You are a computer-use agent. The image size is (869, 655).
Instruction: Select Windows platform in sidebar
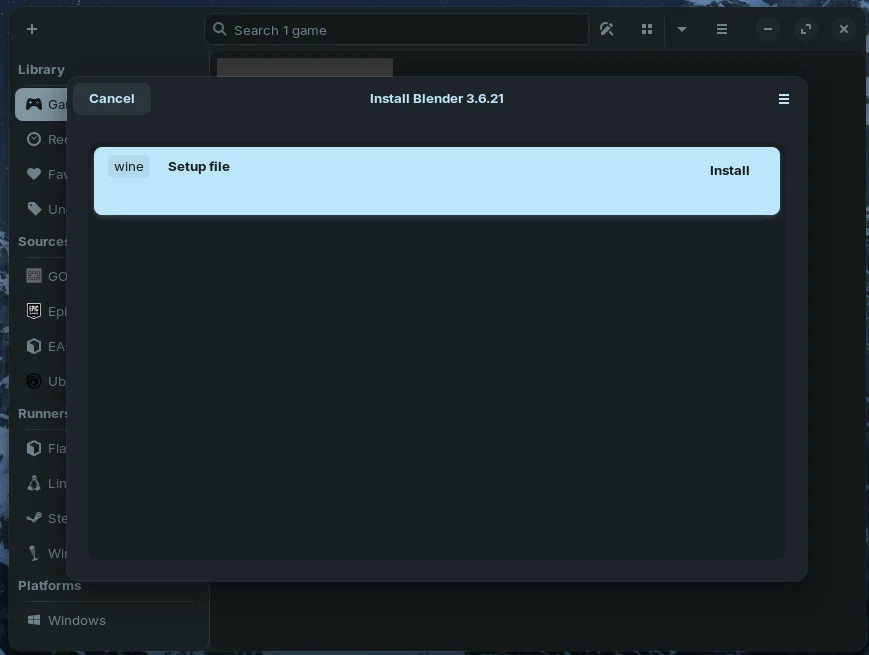tap(105, 620)
